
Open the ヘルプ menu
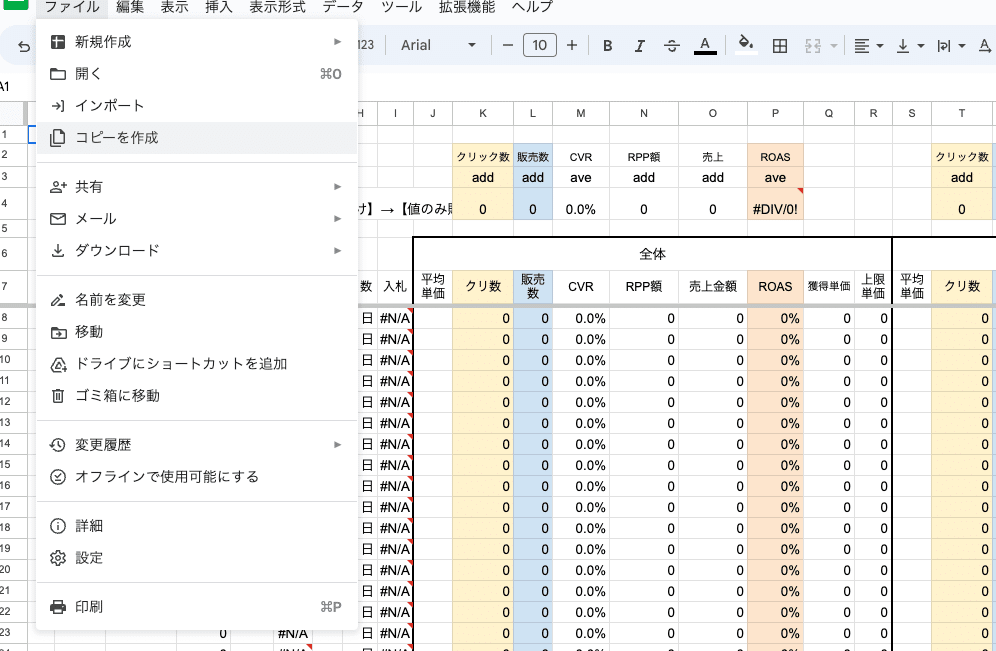click(532, 7)
